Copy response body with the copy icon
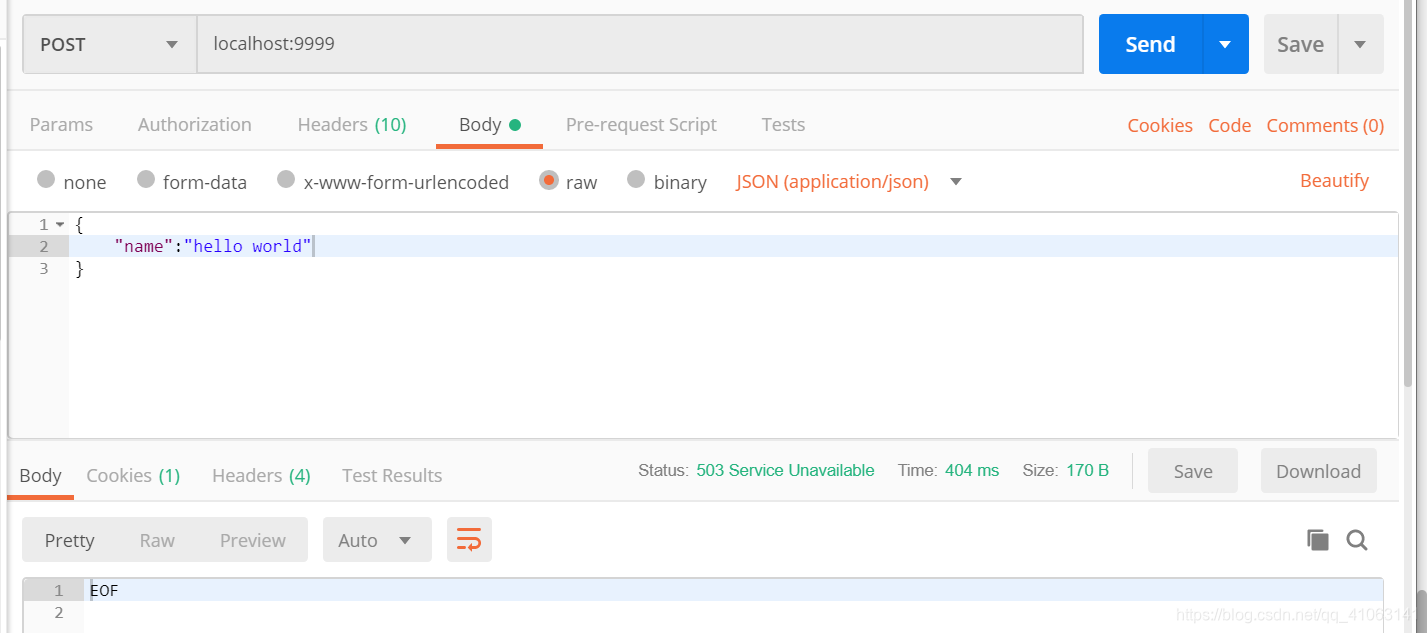This screenshot has height=633, width=1427. click(1318, 540)
